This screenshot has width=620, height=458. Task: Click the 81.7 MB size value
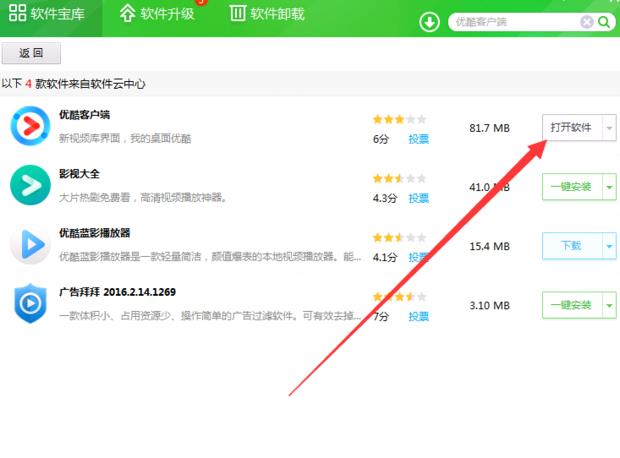(490, 128)
